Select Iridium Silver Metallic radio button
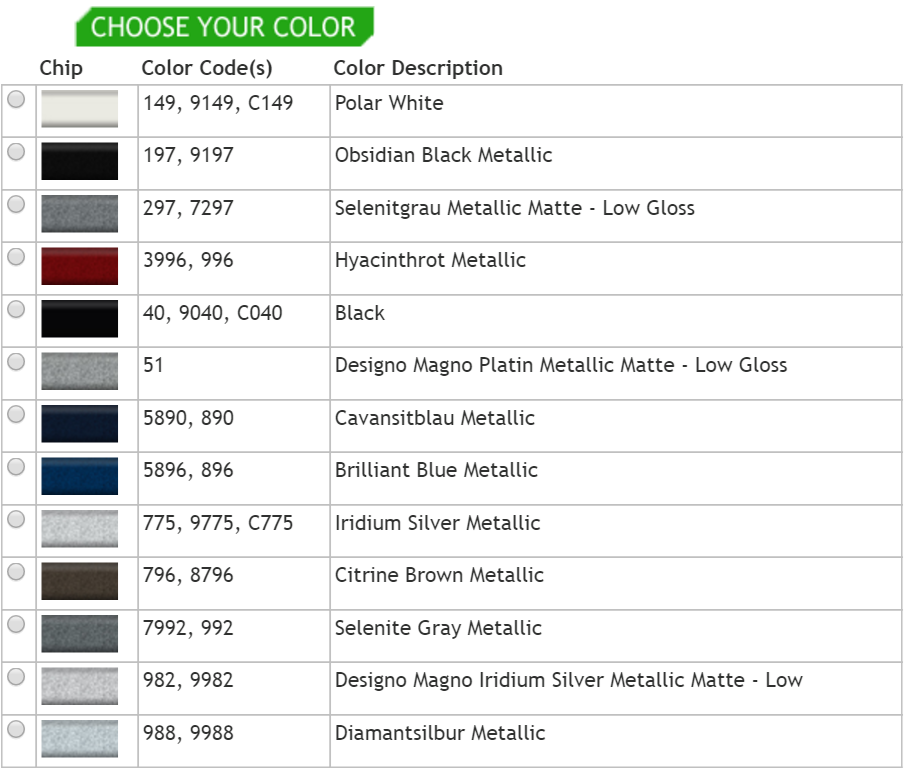The image size is (917, 774). tap(16, 520)
